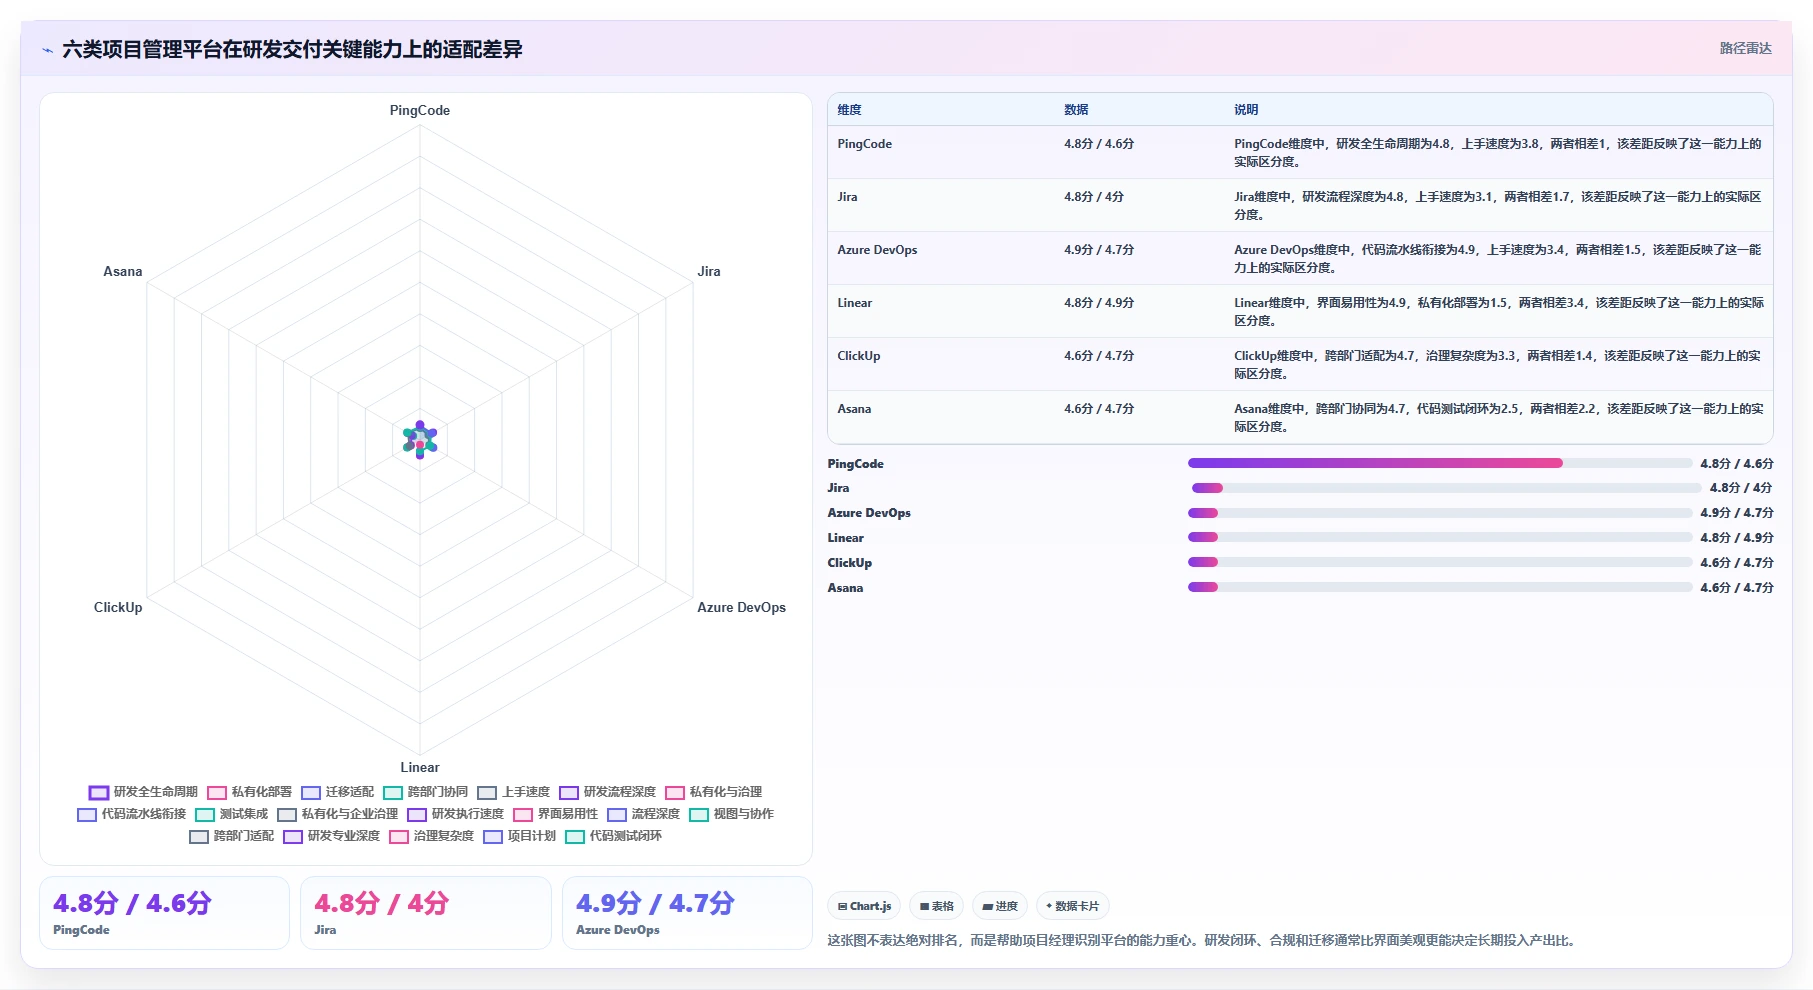The width and height of the screenshot is (1813, 990).
Task: Toggle the 项目计划 legend item
Action: tap(519, 836)
